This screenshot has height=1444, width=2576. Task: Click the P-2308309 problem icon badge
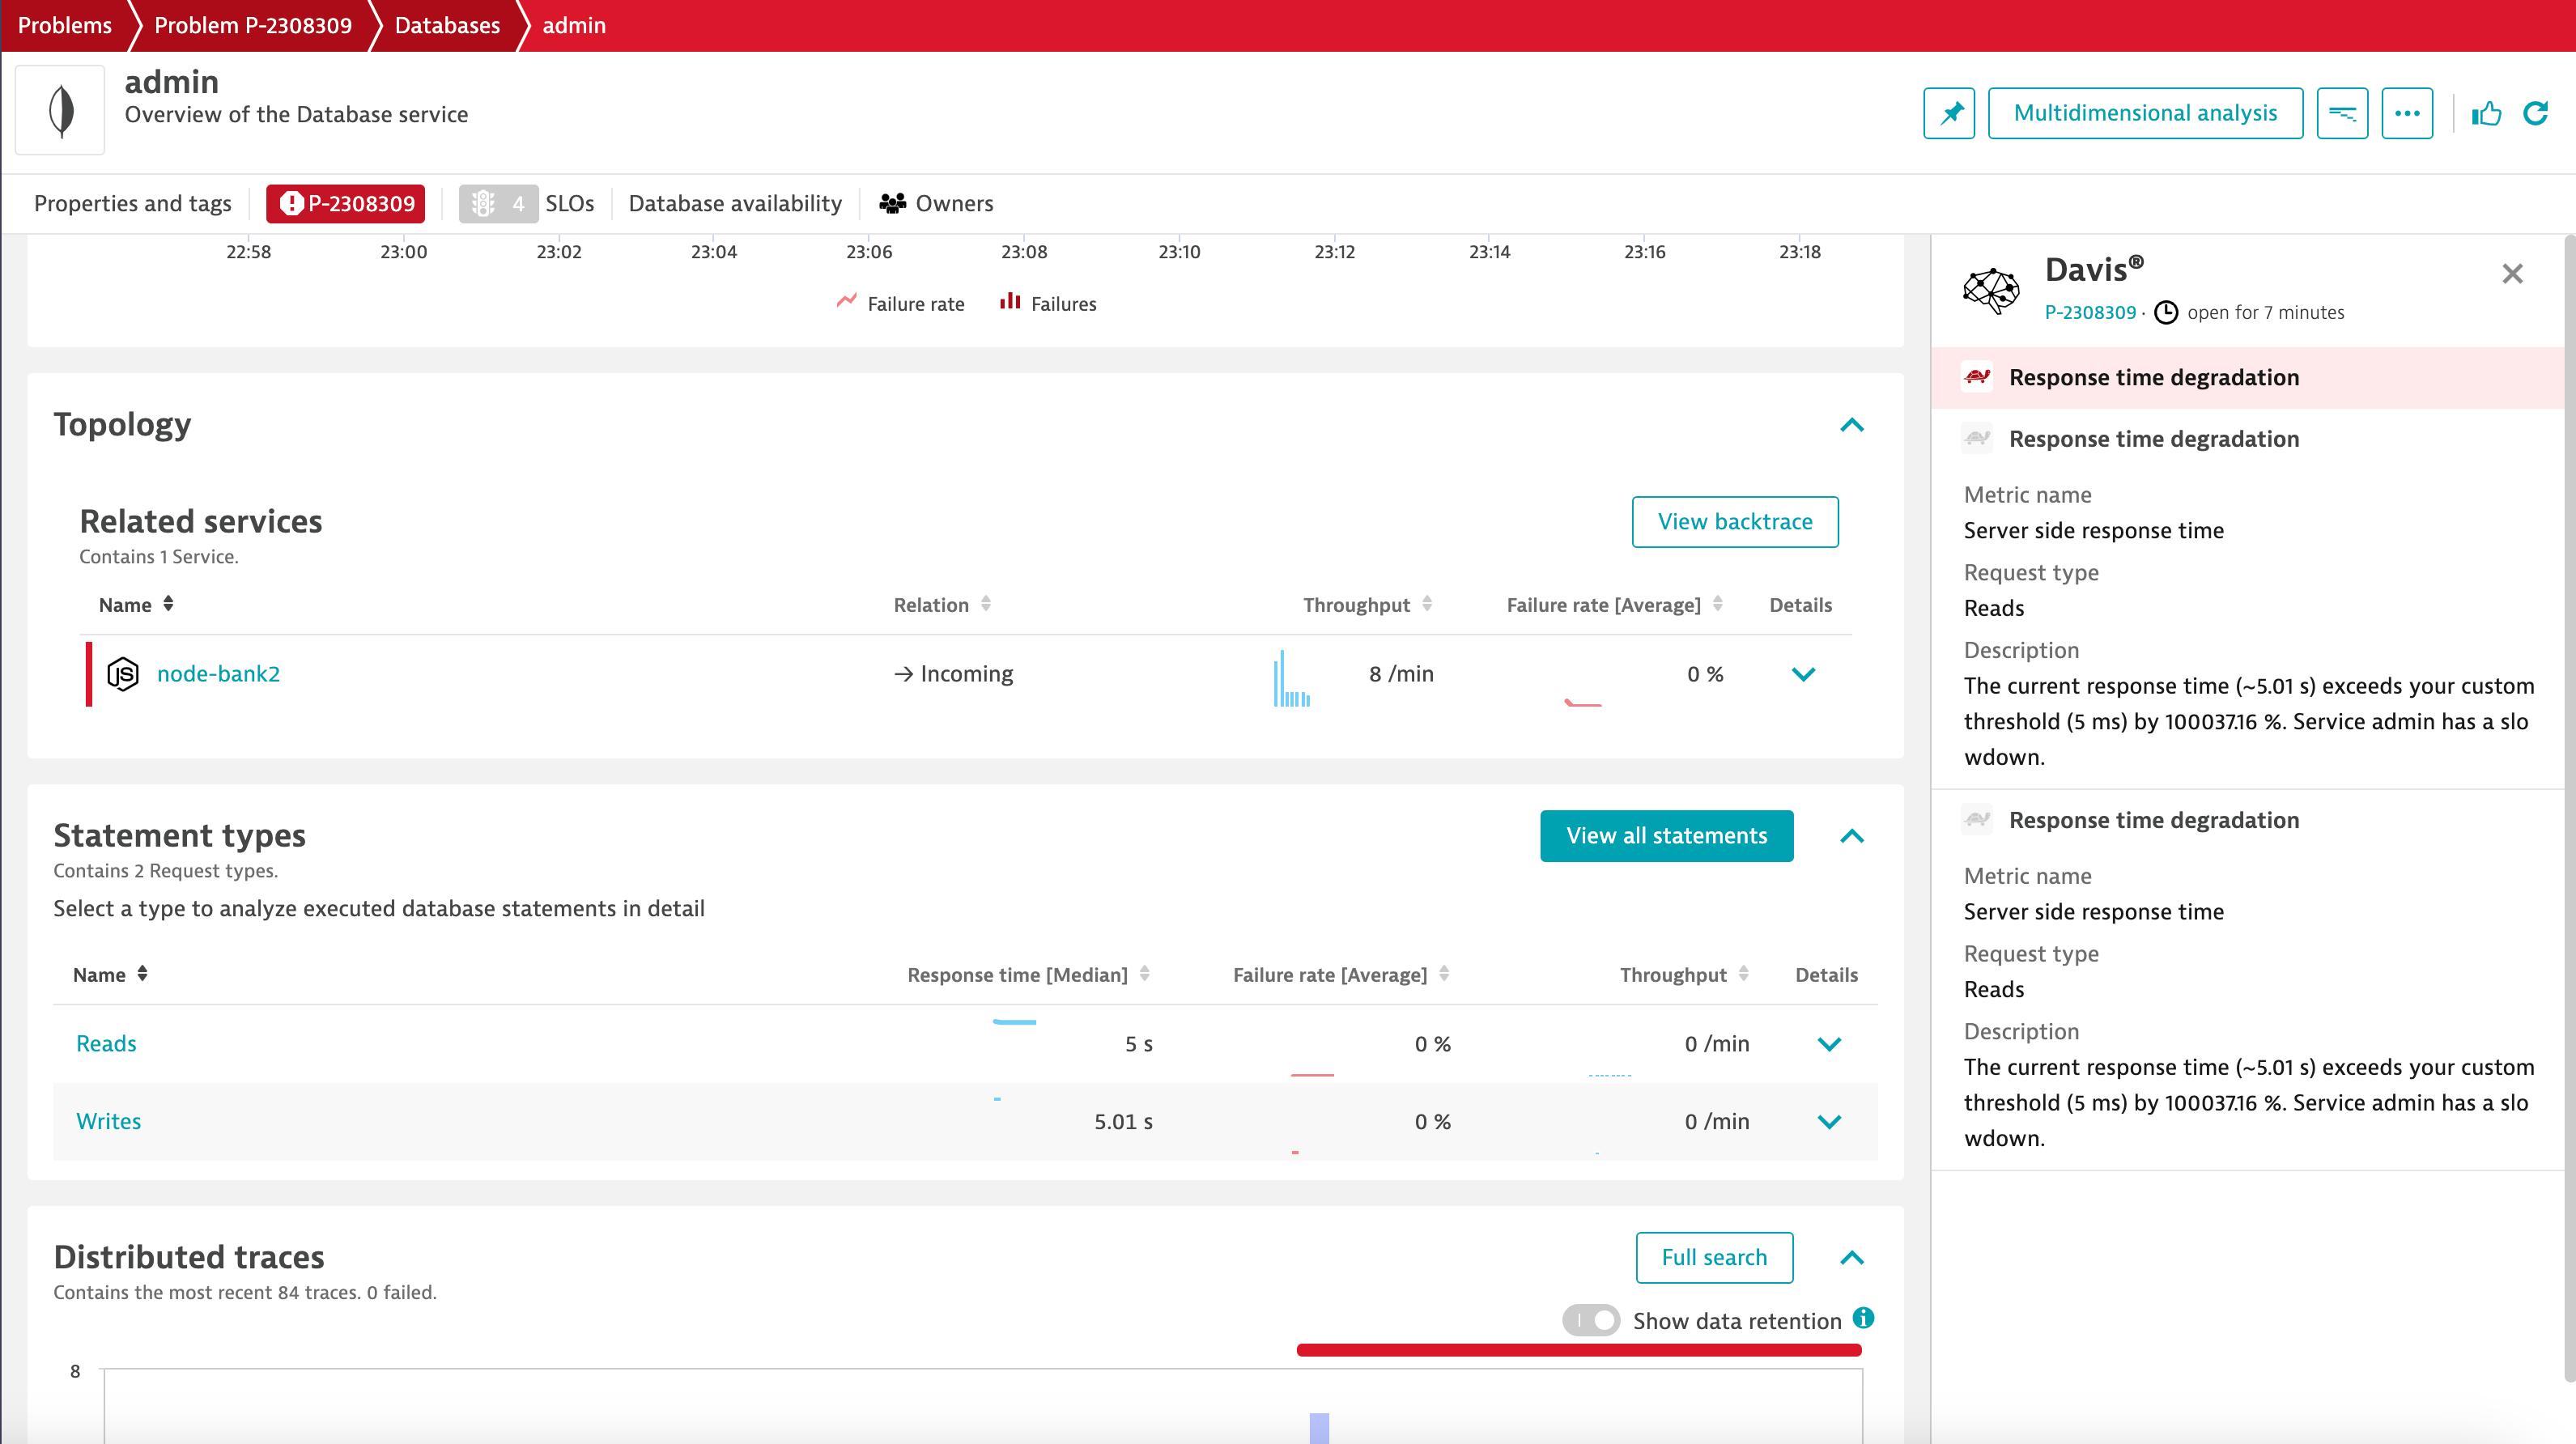(x=345, y=202)
